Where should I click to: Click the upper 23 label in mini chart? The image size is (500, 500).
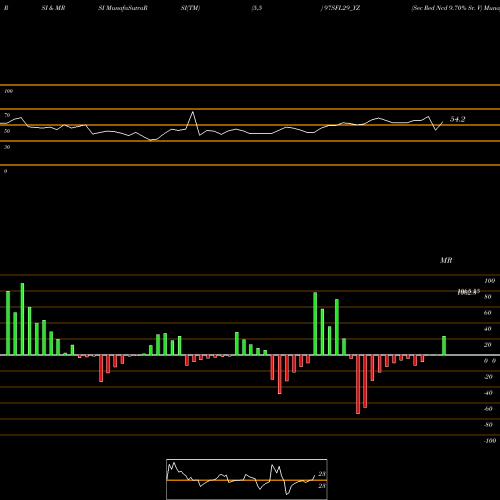point(322,474)
